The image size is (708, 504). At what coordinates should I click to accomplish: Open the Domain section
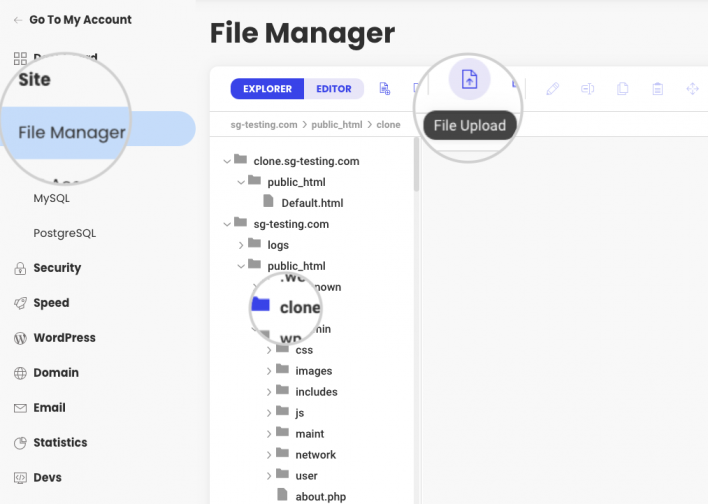click(56, 373)
